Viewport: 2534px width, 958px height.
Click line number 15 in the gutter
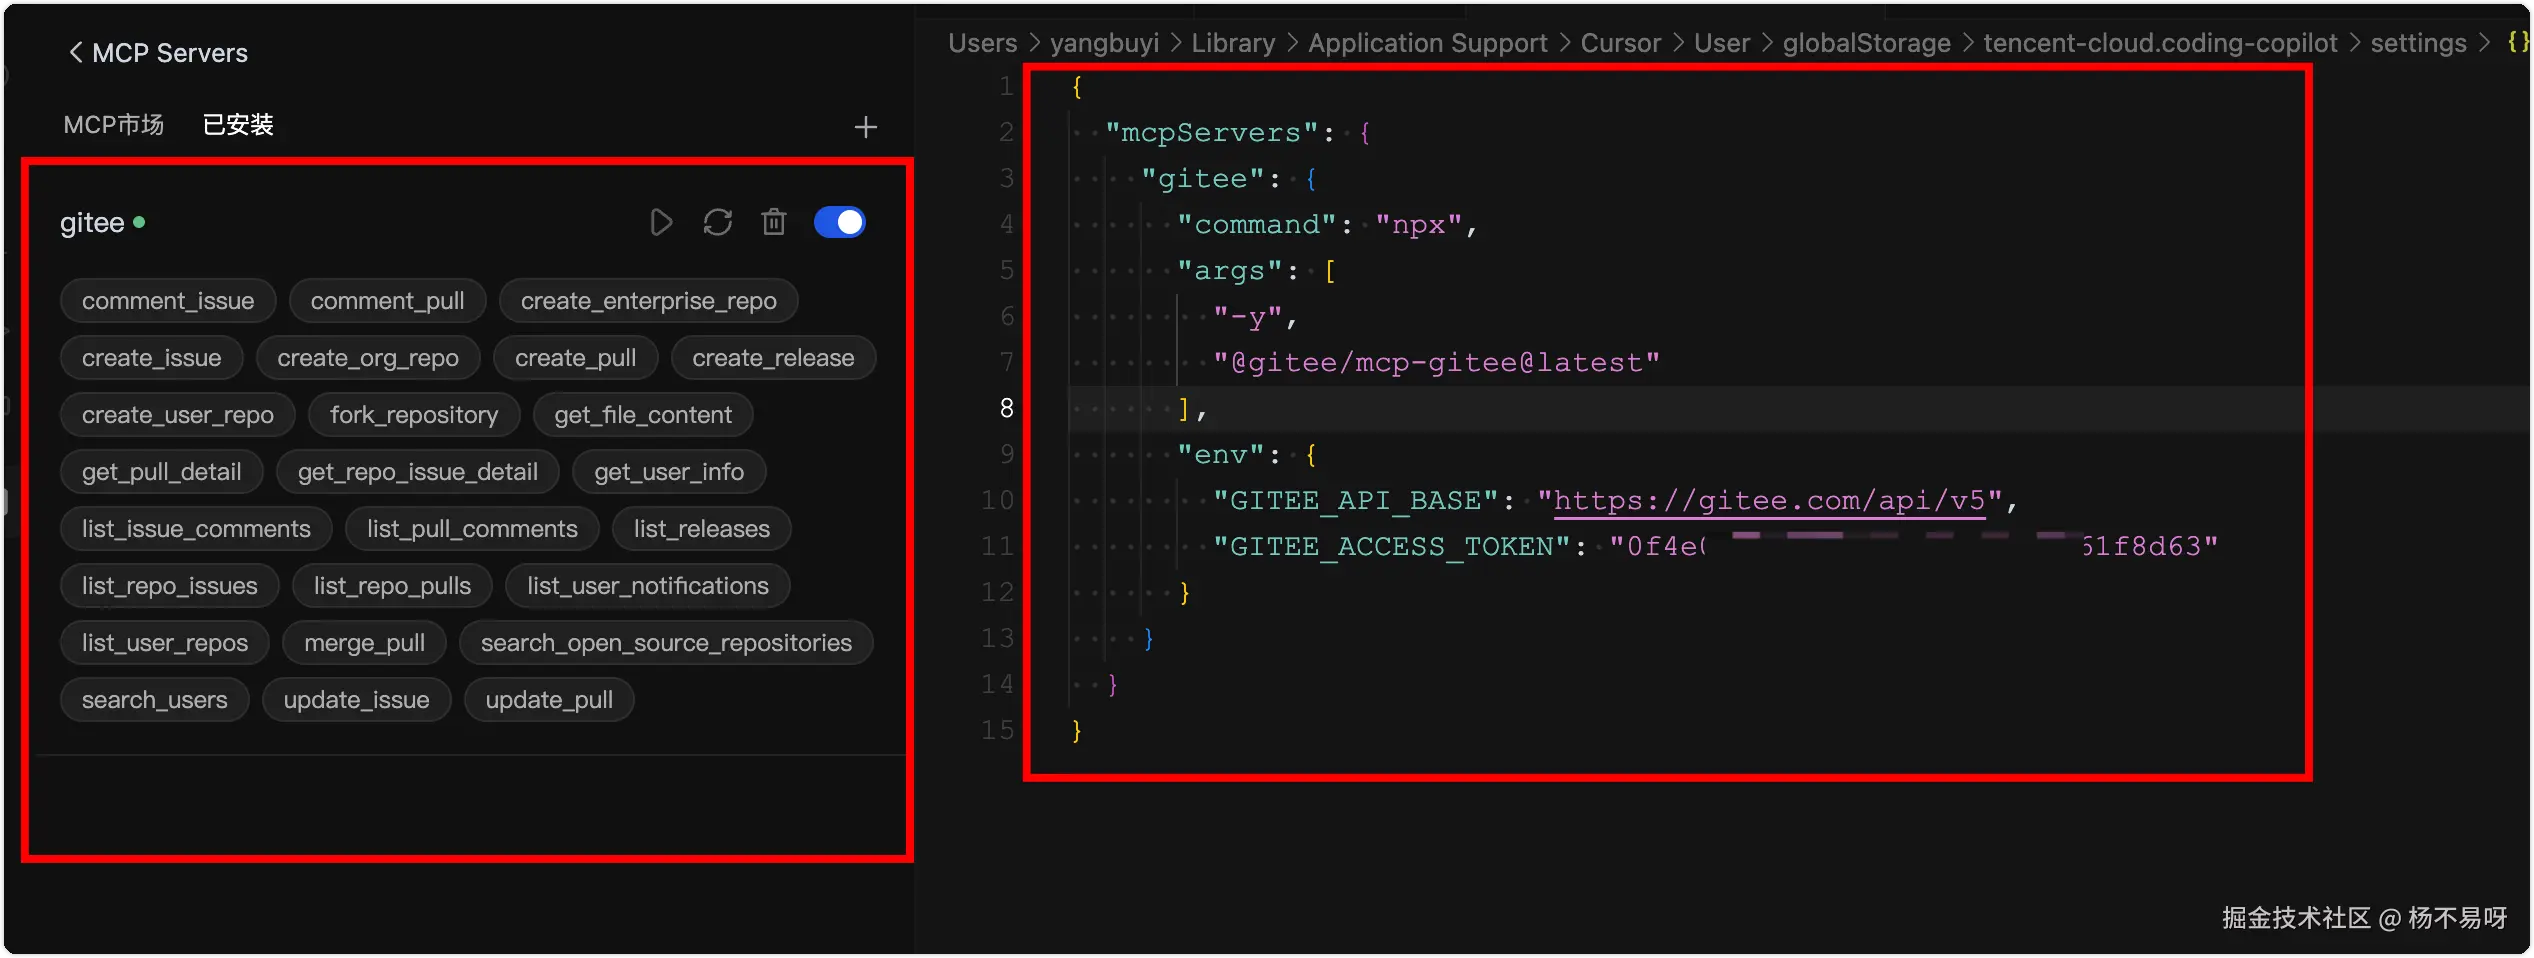(997, 730)
